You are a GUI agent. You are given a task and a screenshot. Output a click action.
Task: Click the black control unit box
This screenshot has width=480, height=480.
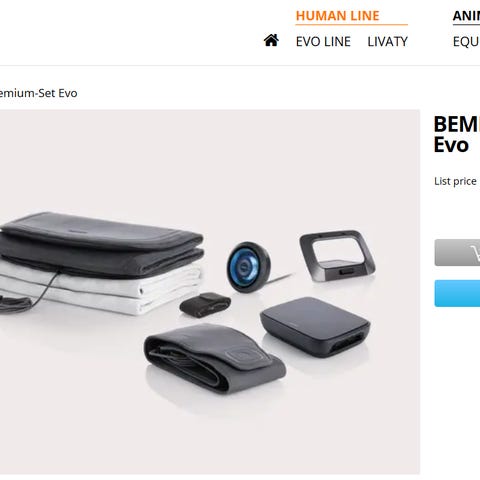315,327
